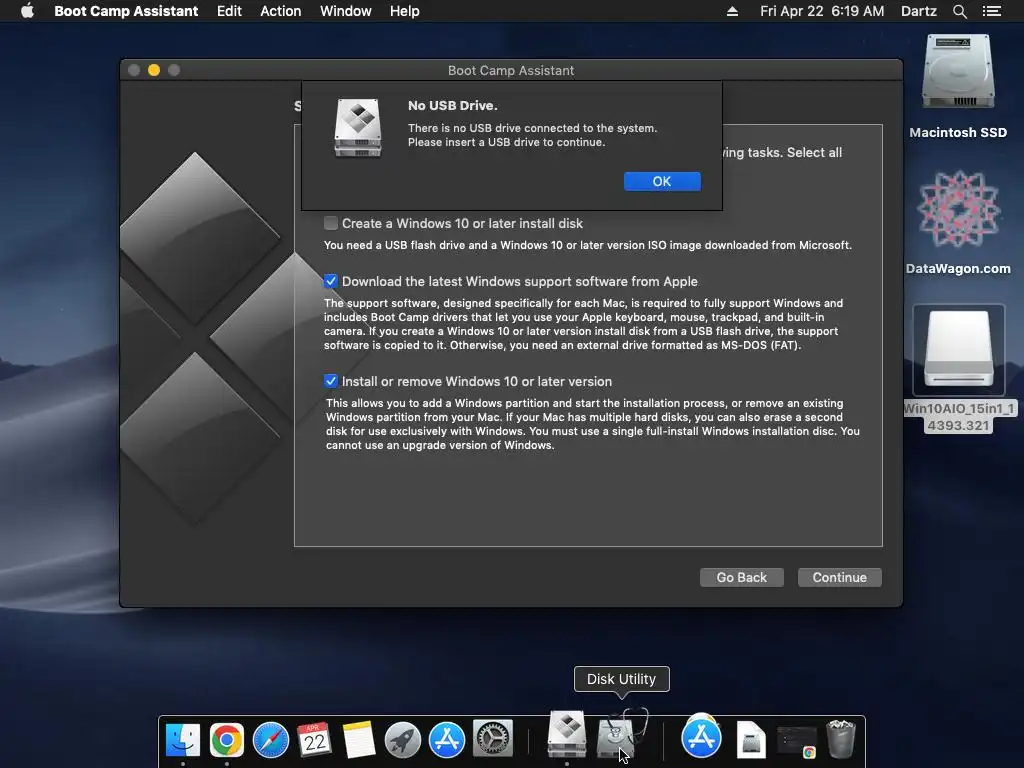This screenshot has width=1024, height=768.
Task: Open the Boot Camp Assistant app menu
Action: click(x=126, y=11)
